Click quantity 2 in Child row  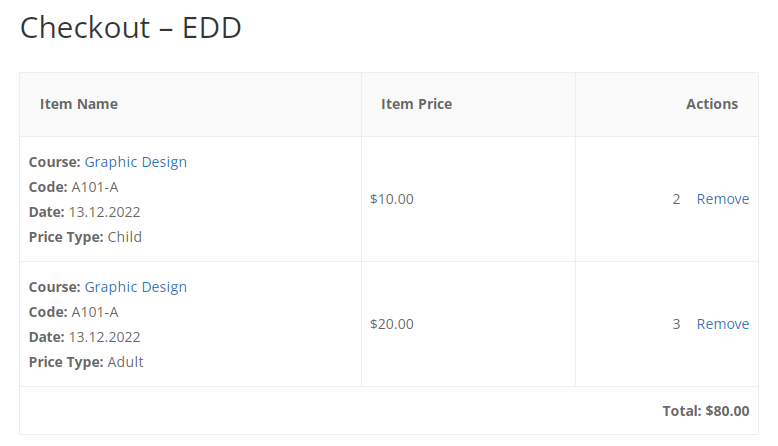tap(676, 199)
